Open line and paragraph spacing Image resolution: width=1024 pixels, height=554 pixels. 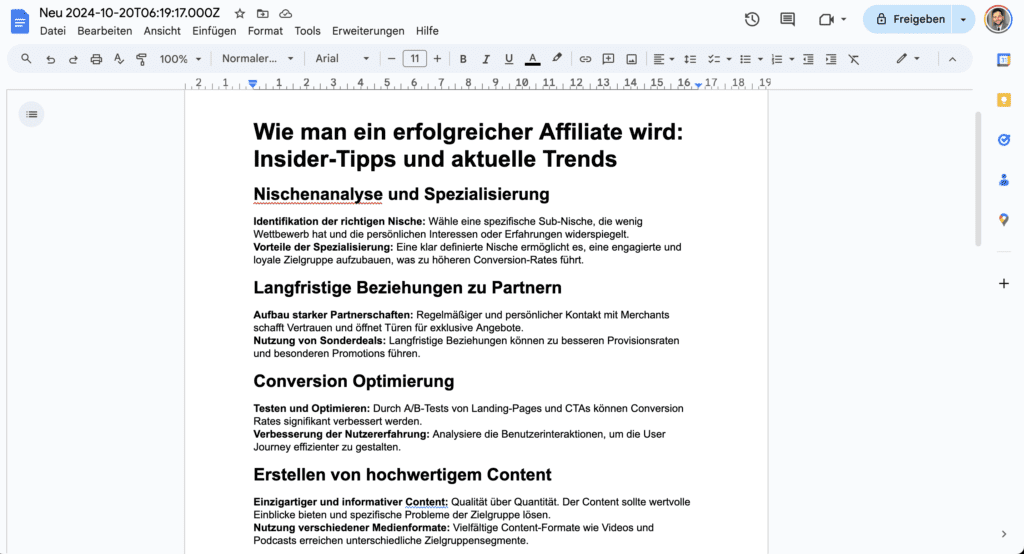click(x=690, y=59)
